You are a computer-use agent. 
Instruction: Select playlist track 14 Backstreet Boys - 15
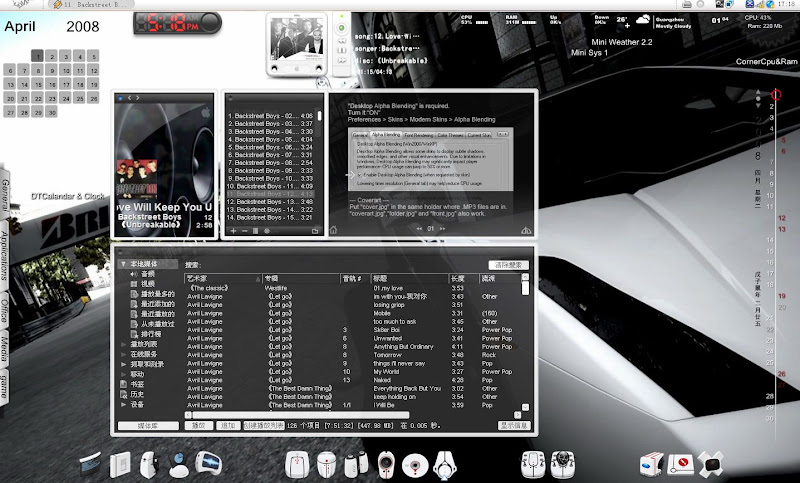click(x=270, y=217)
